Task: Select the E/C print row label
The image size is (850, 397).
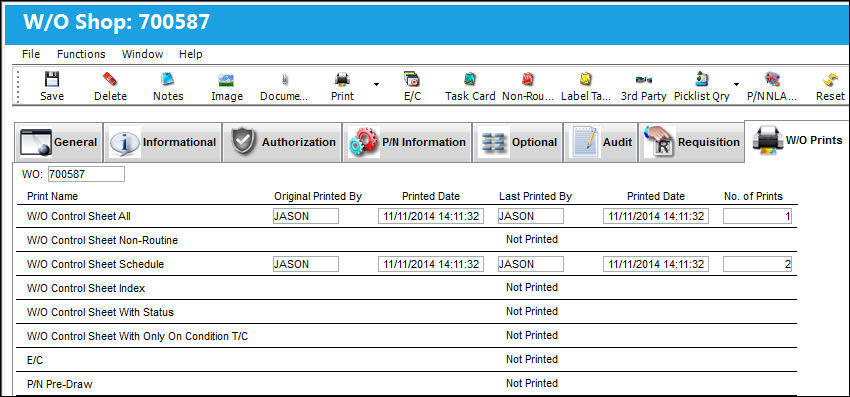Action: (35, 360)
